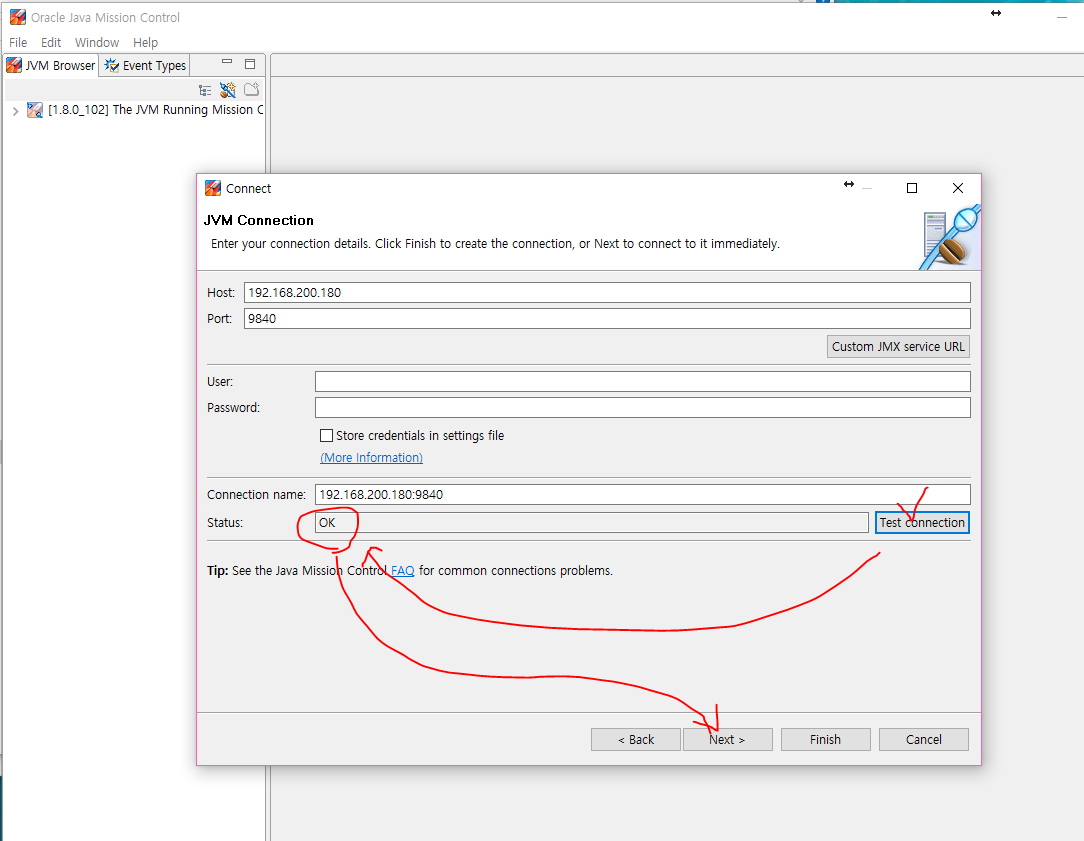
Task: Minimize the JVM Browser view panel
Action: [227, 62]
